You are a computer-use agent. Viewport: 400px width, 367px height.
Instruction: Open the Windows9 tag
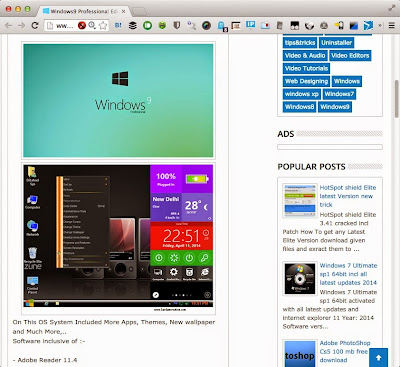pyautogui.click(x=335, y=107)
